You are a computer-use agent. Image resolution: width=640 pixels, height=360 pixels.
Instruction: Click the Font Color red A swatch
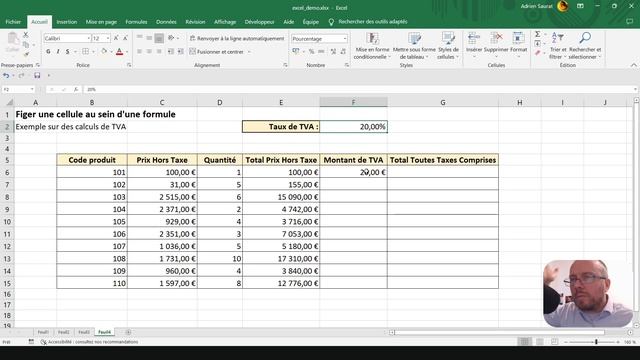click(x=120, y=51)
